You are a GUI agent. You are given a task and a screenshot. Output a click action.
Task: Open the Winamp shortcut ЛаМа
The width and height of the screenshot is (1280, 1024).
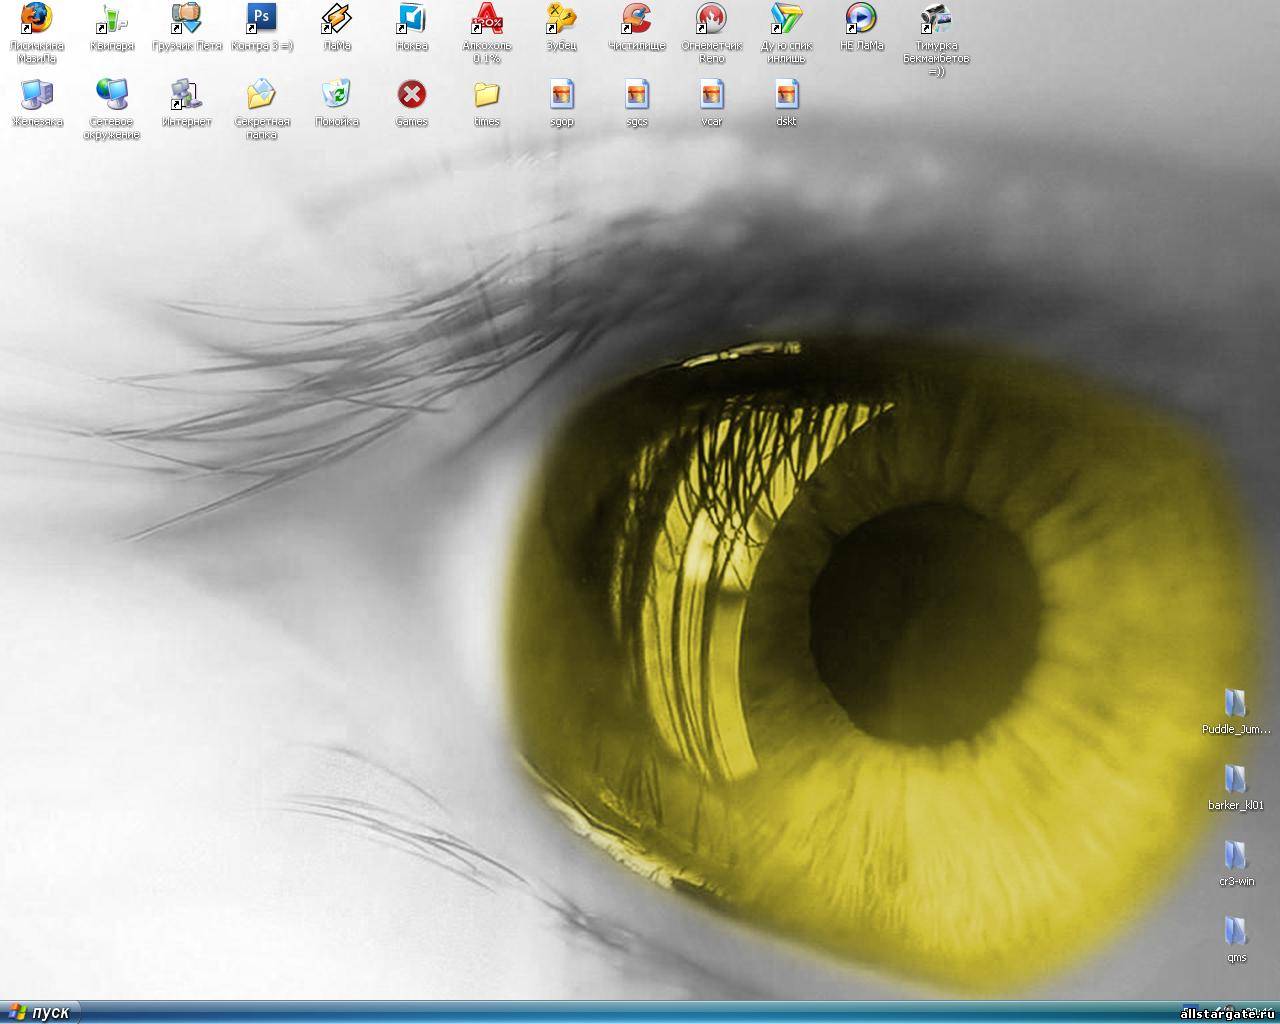click(337, 19)
